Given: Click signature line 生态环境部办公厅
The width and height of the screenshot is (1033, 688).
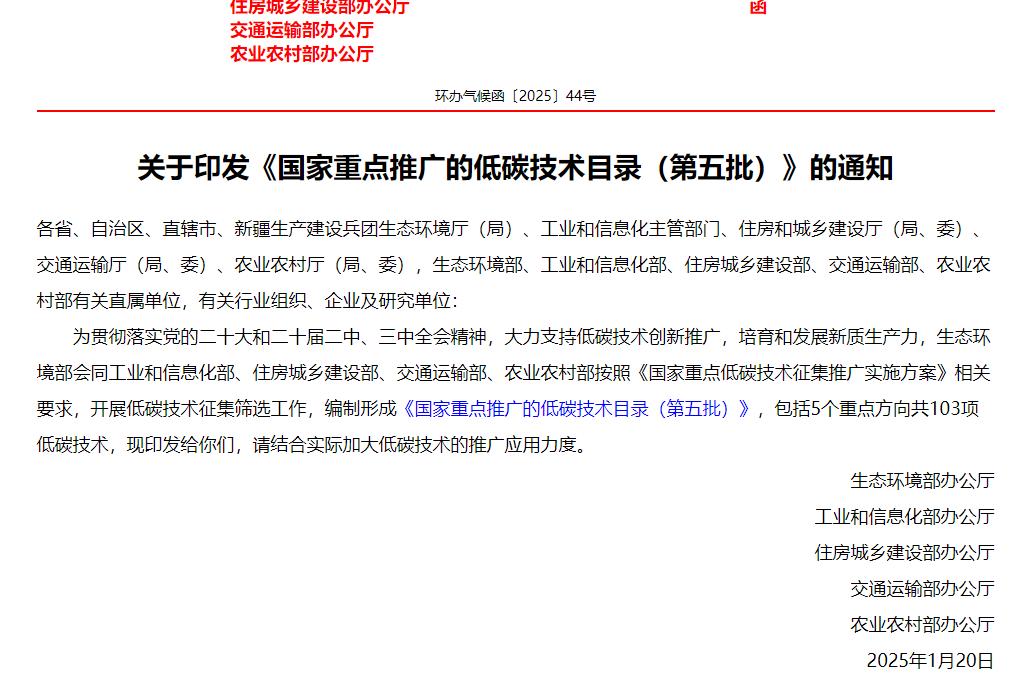Looking at the screenshot, I should 922,481.
